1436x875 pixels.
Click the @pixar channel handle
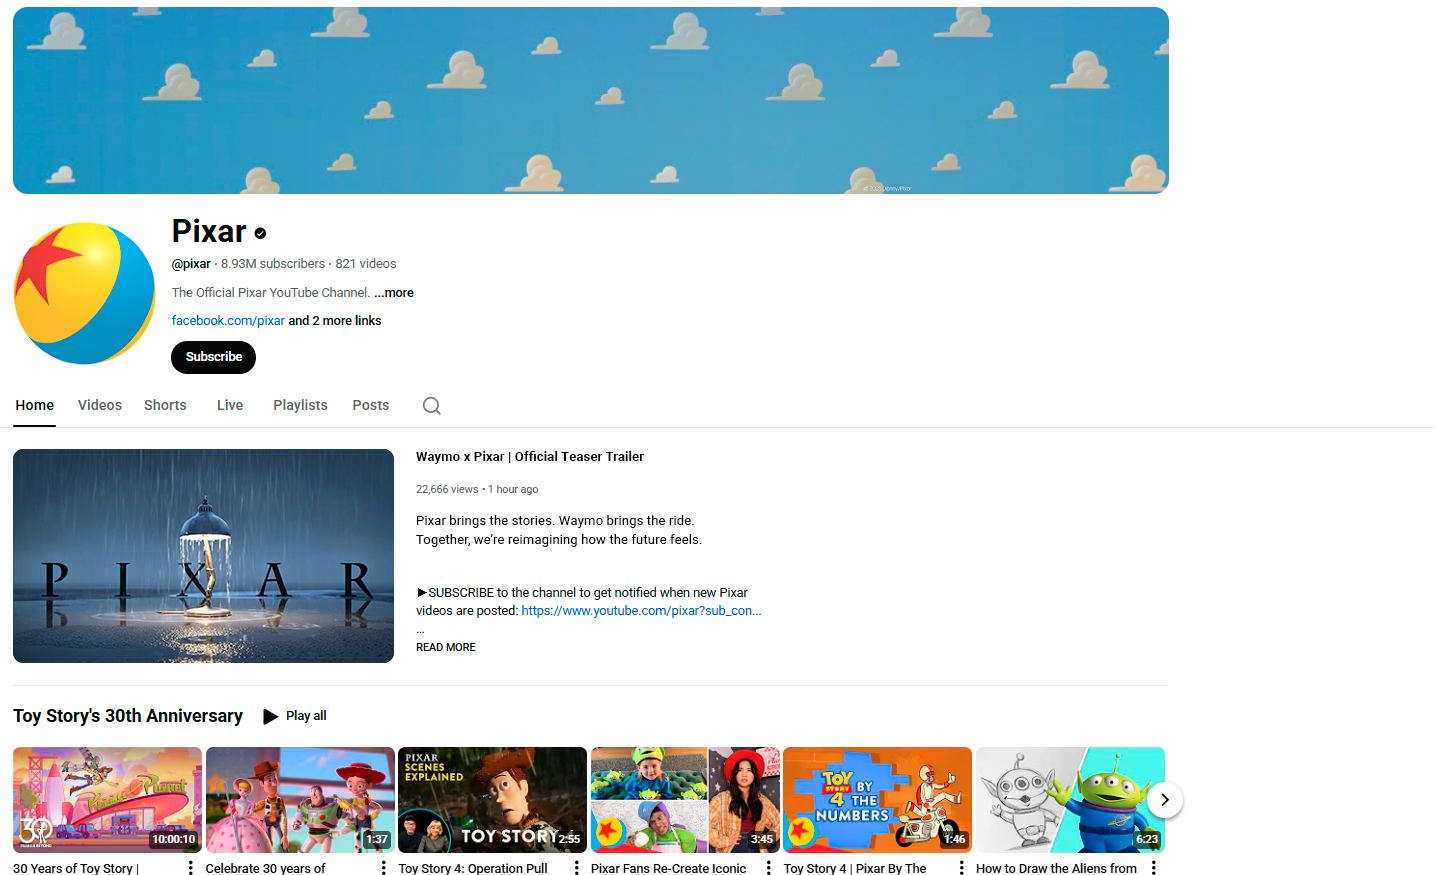191,264
